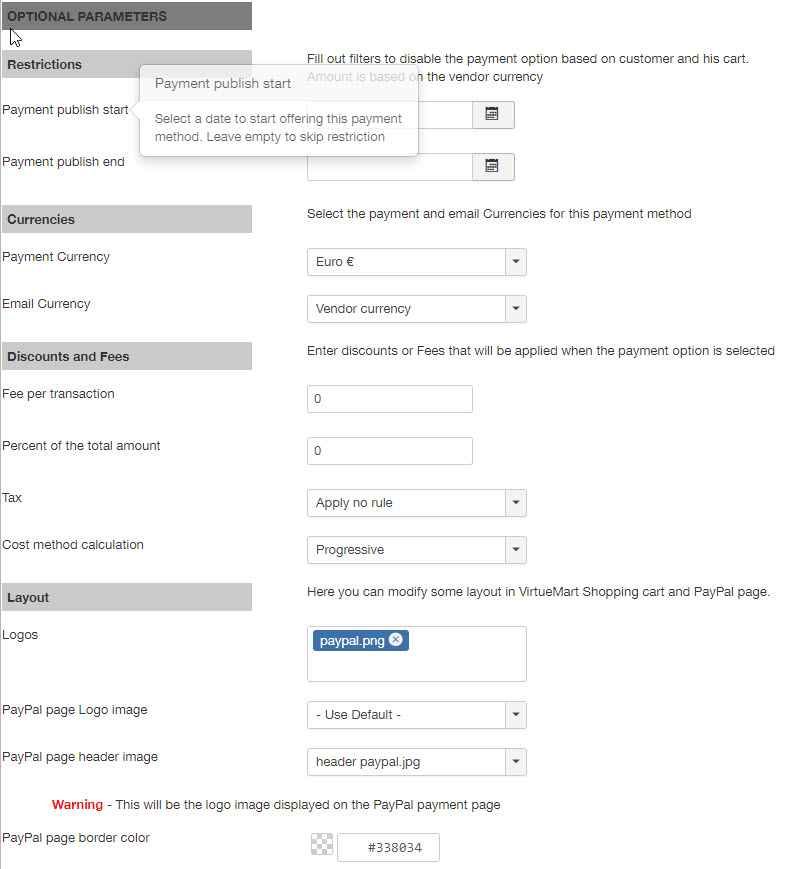Click the Payment publish end date field
The width and height of the screenshot is (811, 869).
pos(389,167)
